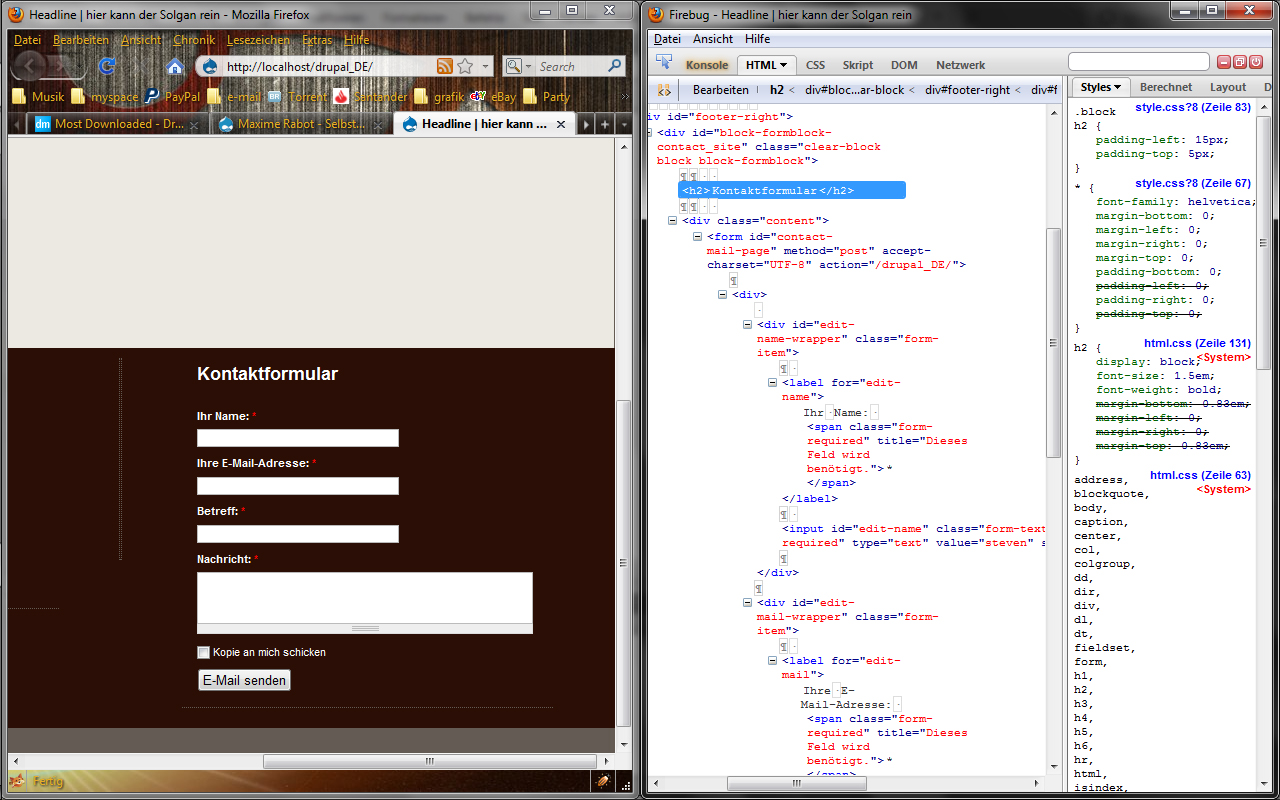Open the HTML tab dropdown arrow

(x=783, y=65)
